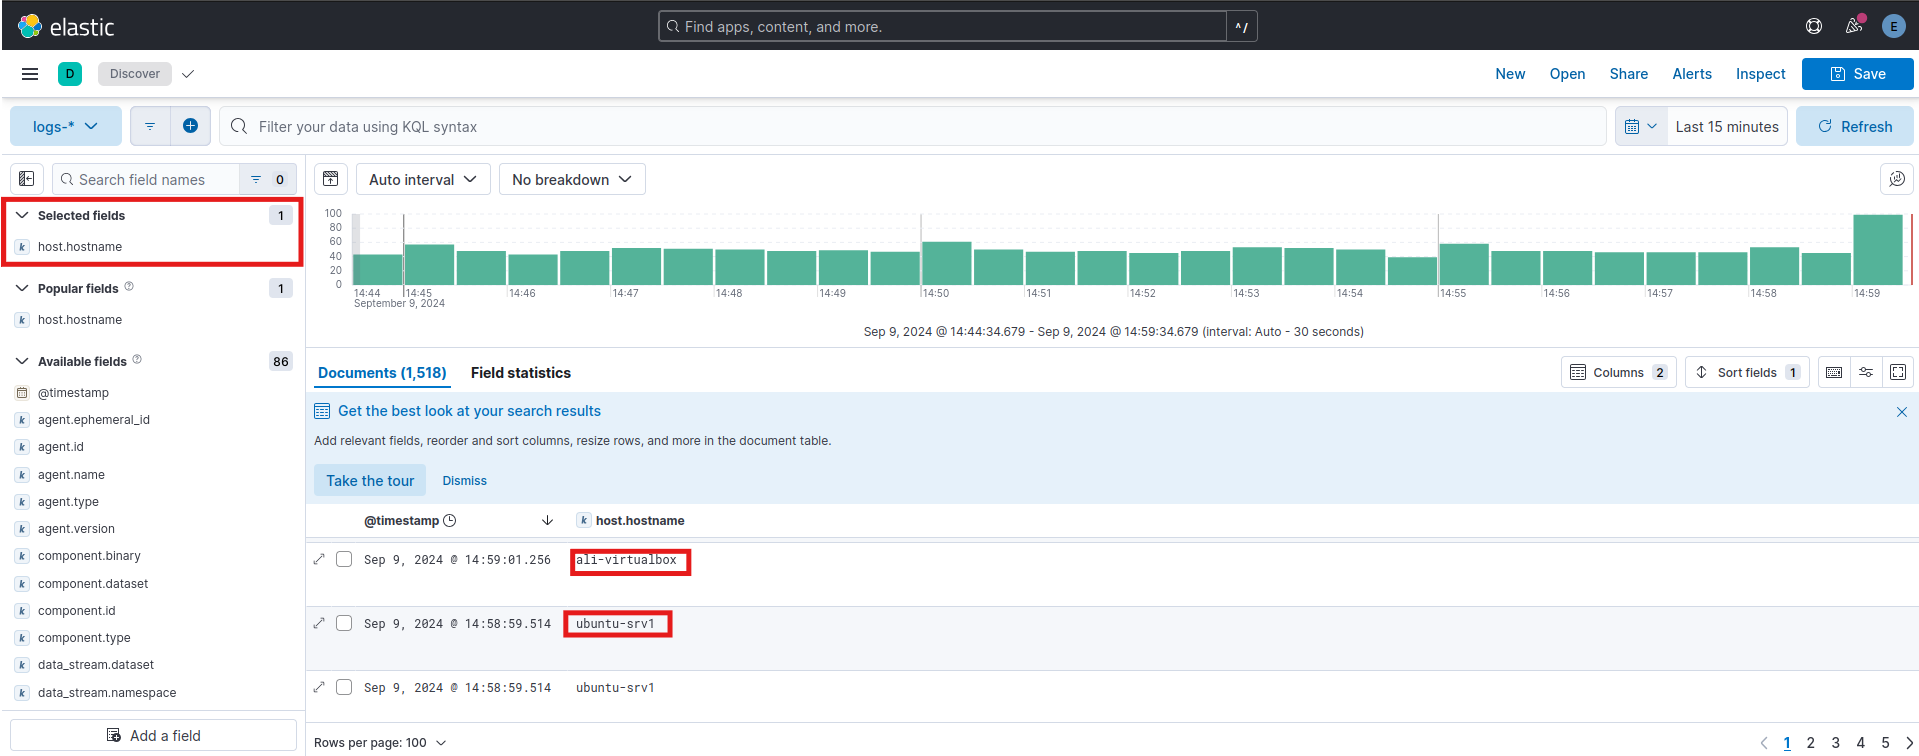
Task: Collapse the Selected fields section
Action: coord(22,215)
